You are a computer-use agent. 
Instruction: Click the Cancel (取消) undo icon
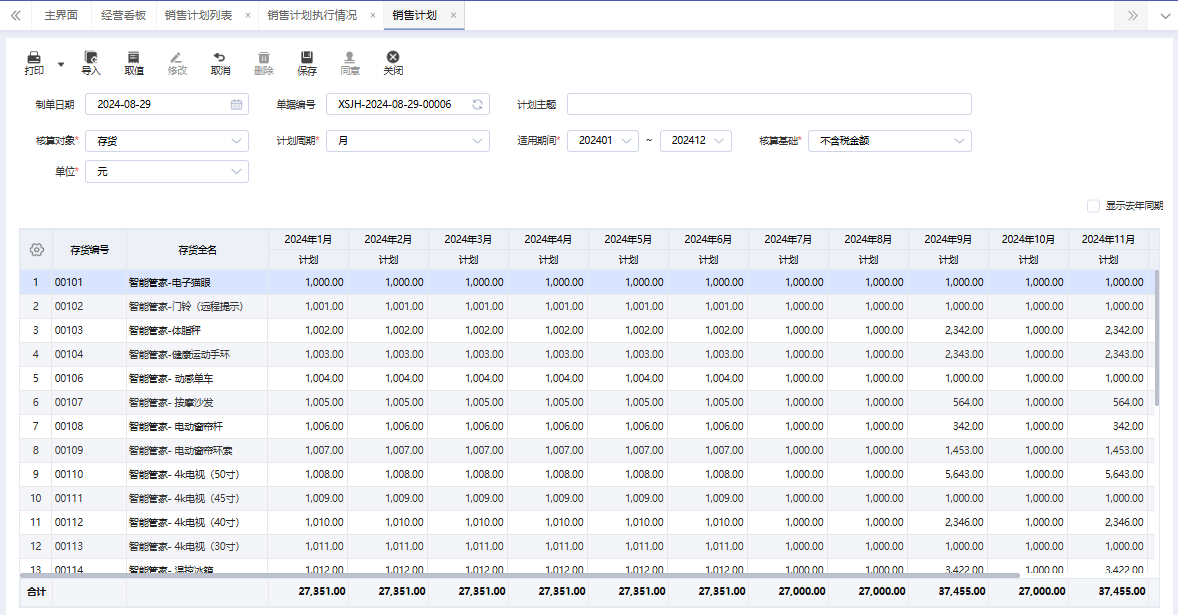click(x=220, y=59)
